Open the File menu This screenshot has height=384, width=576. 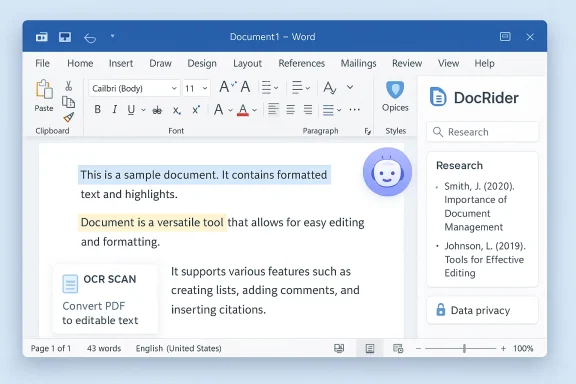coord(42,63)
